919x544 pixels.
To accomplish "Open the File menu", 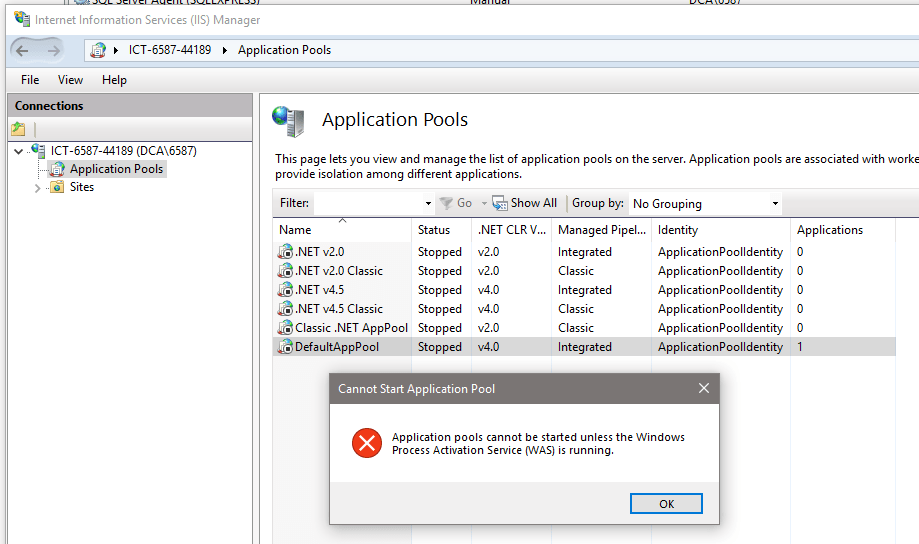I will click(x=30, y=80).
